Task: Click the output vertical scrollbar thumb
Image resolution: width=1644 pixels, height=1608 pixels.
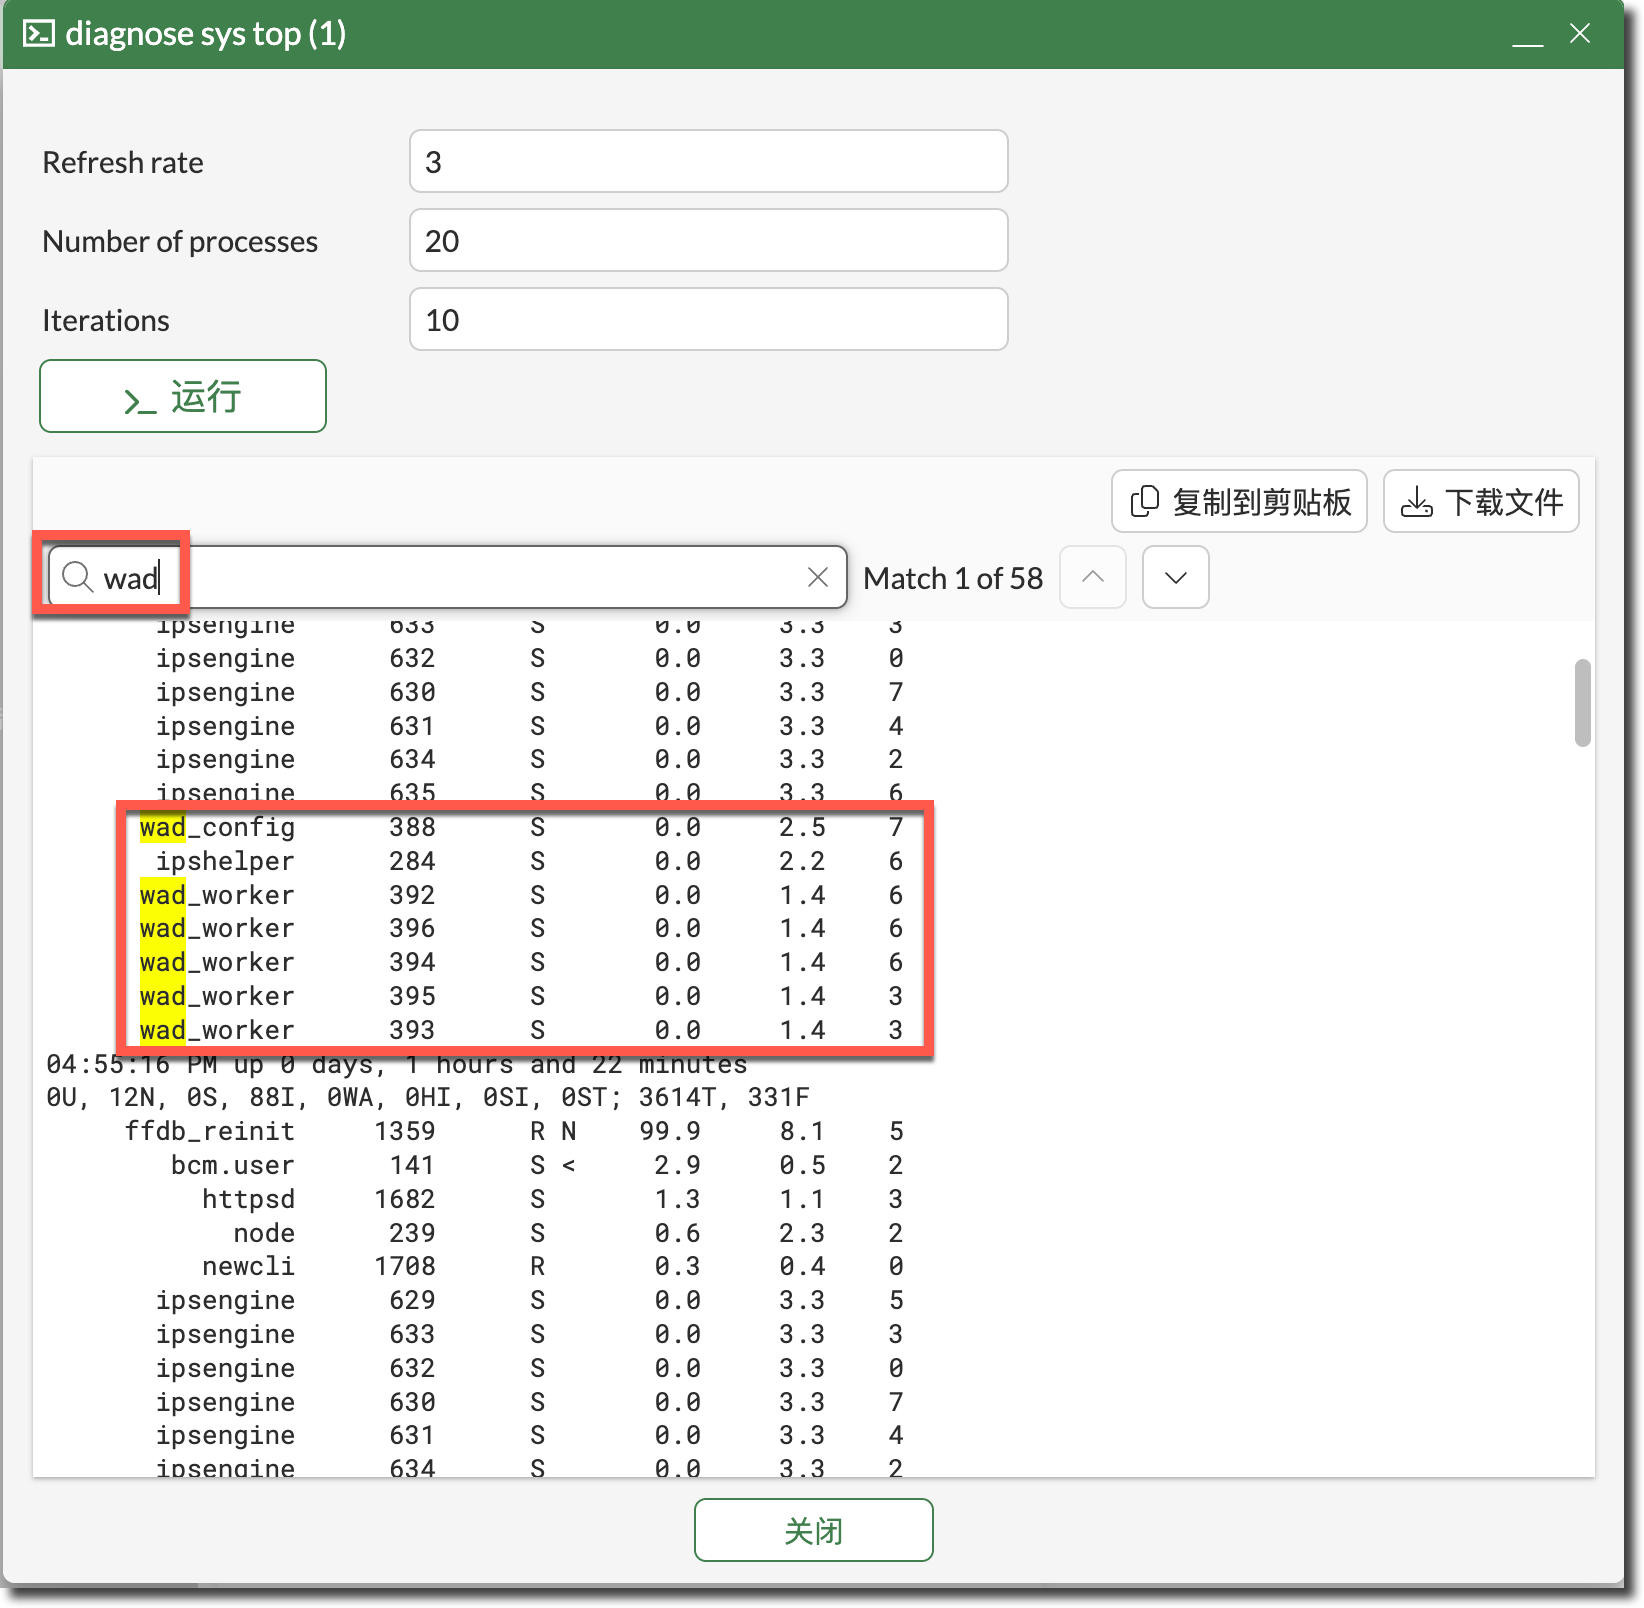Action: point(1582,702)
